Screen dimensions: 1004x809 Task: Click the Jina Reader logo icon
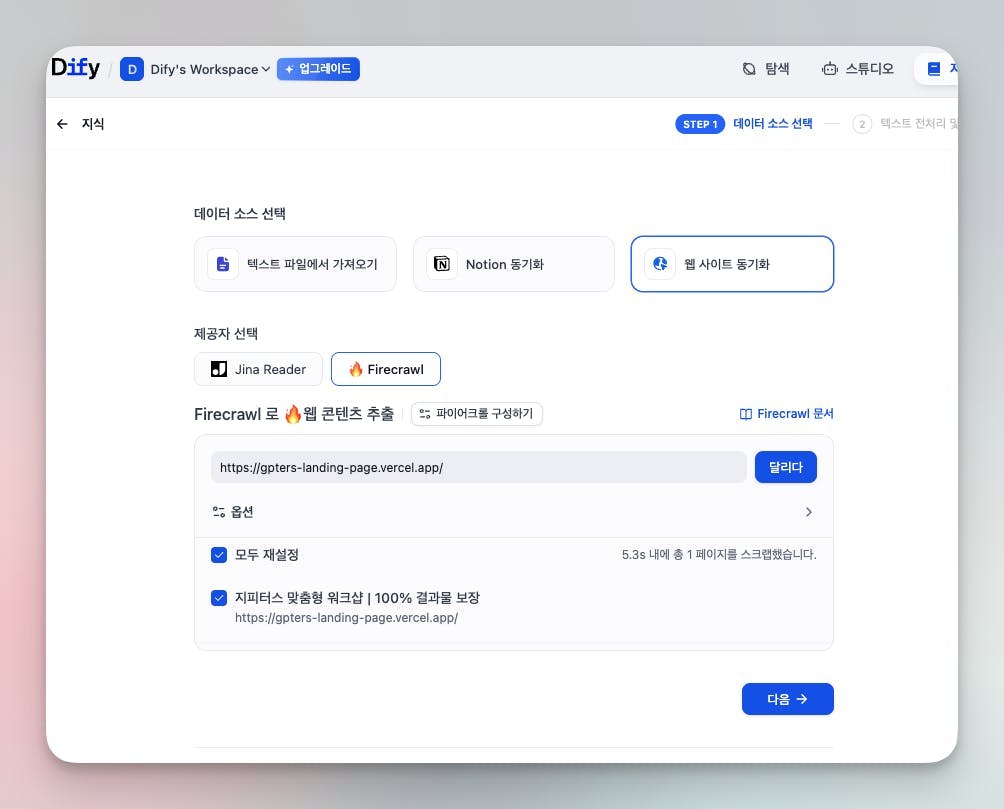pyautogui.click(x=219, y=369)
